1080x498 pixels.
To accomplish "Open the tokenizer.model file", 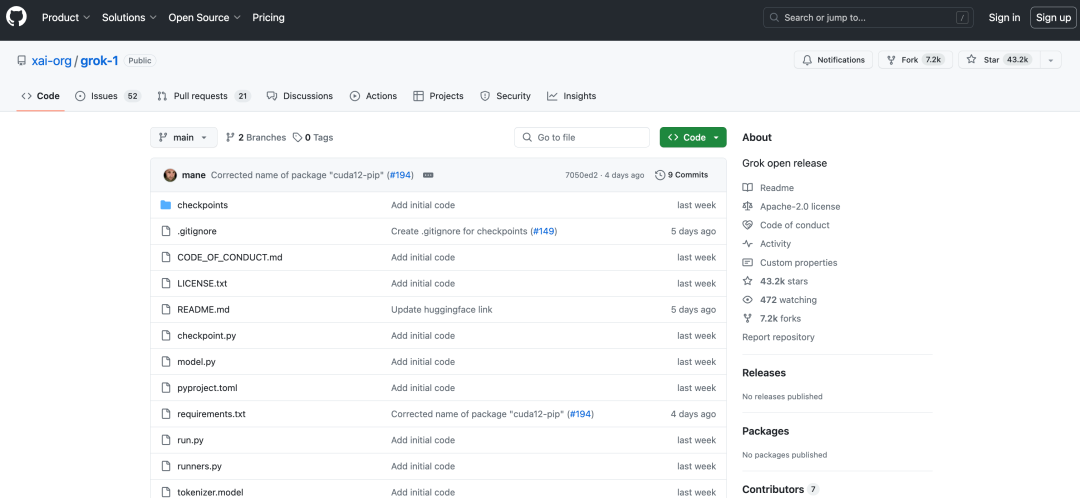I will [210, 492].
